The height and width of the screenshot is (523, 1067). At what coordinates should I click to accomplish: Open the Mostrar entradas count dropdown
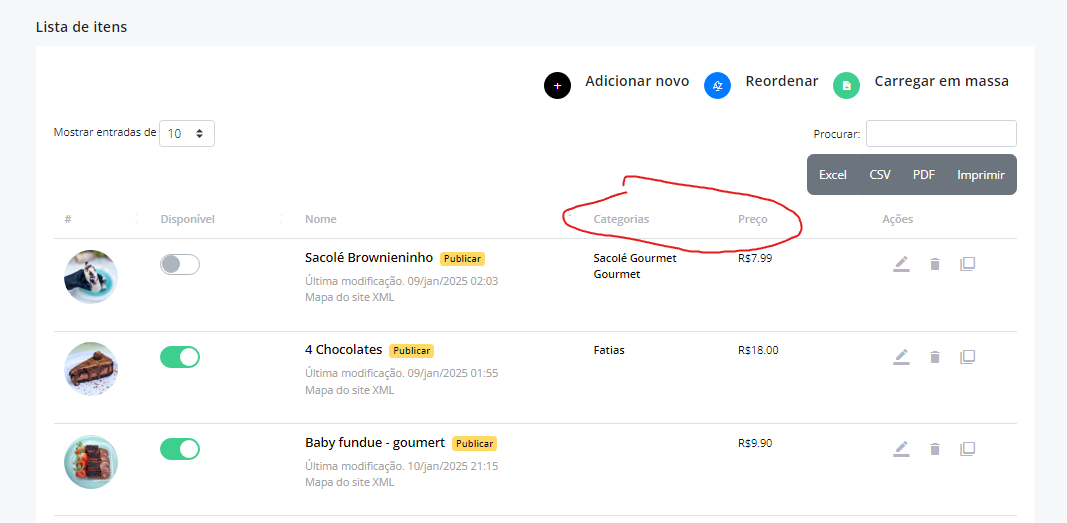click(x=186, y=133)
